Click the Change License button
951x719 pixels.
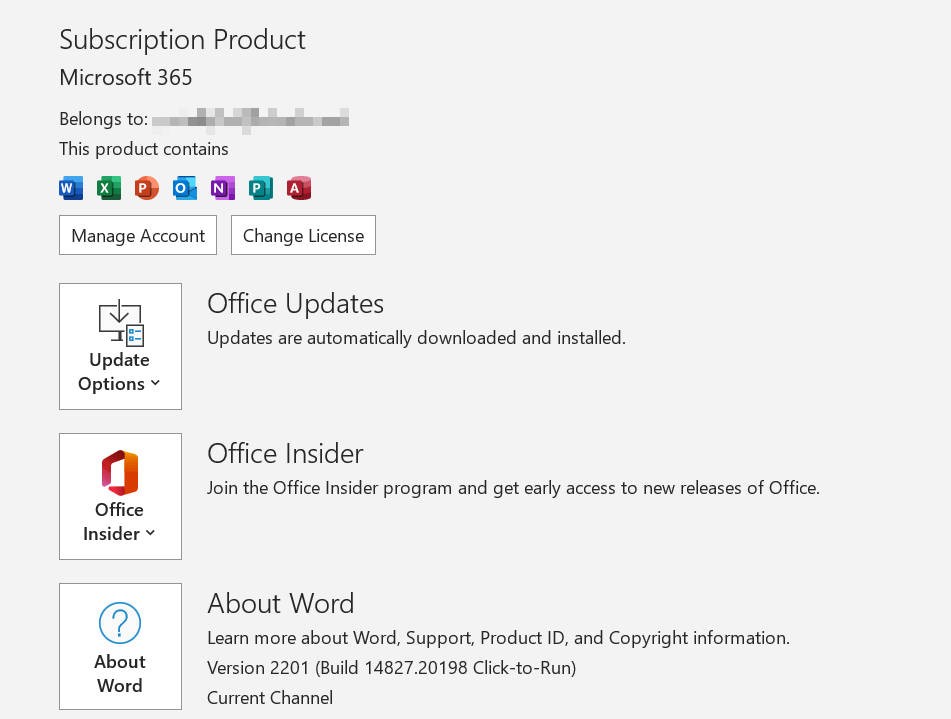[303, 235]
